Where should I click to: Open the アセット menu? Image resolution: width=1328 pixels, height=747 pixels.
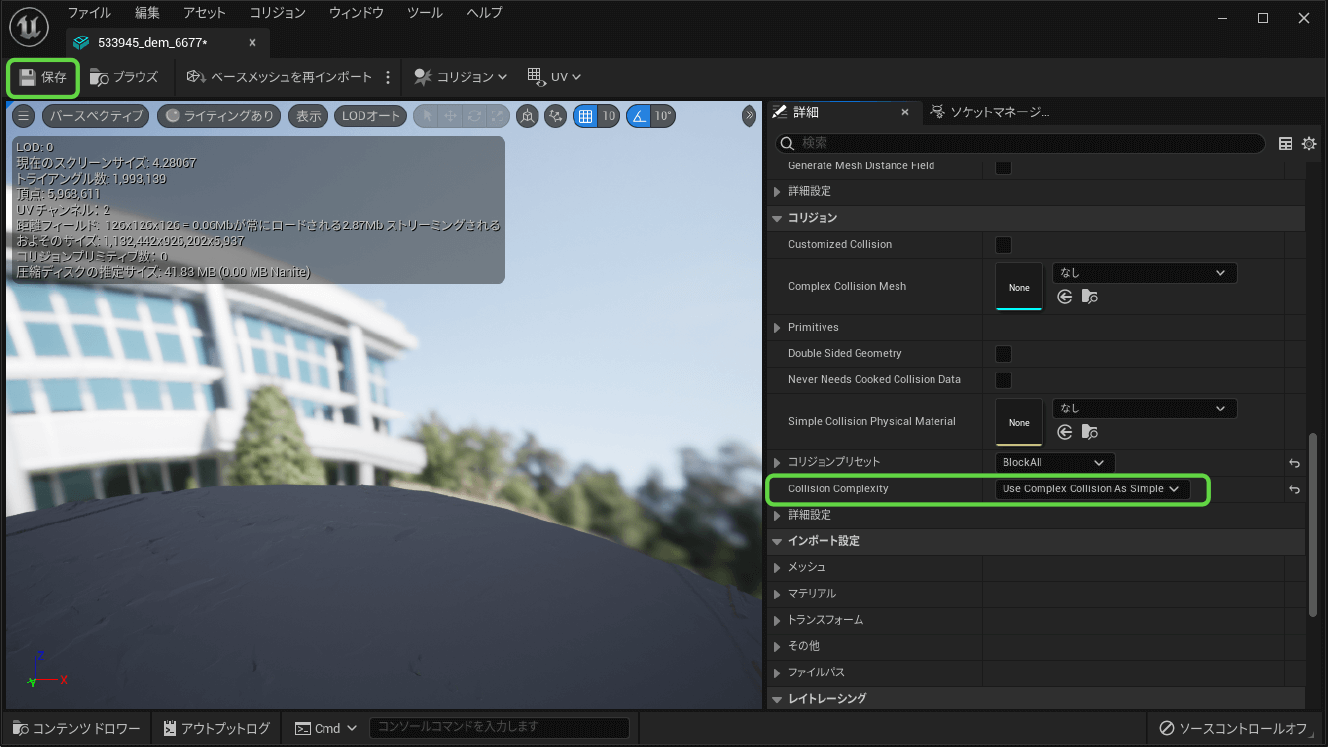click(204, 13)
